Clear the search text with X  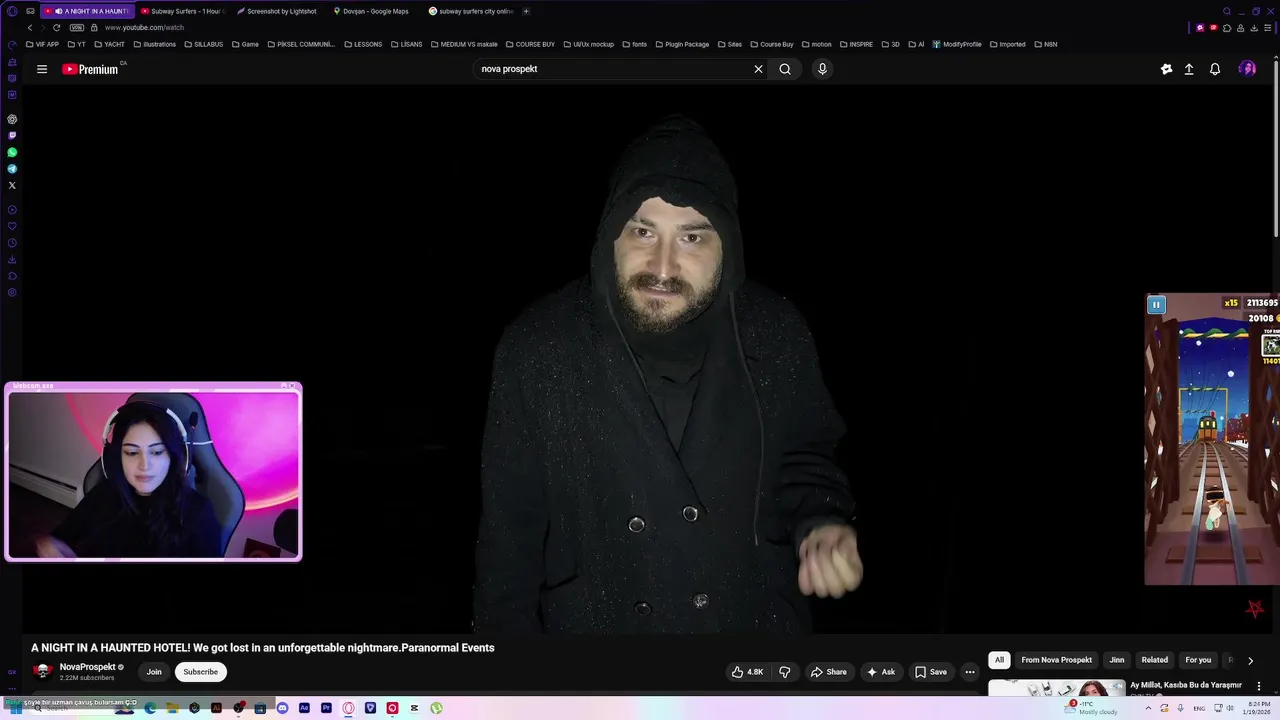click(x=758, y=69)
